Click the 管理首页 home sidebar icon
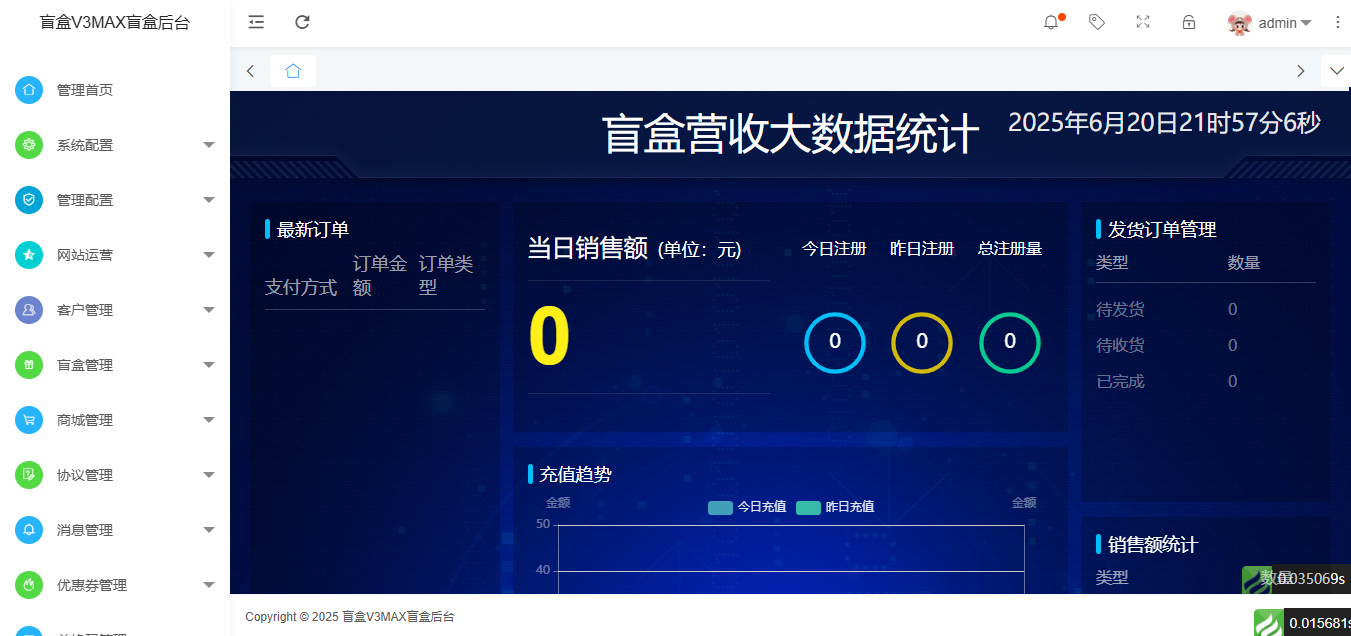The image size is (1351, 636). 29,90
